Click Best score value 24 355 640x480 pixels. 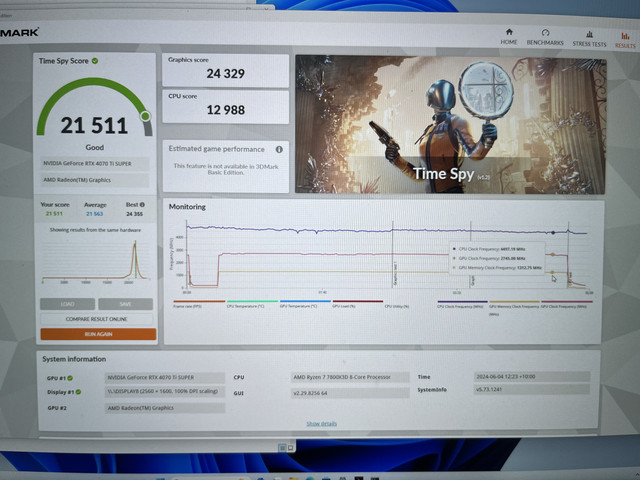coord(135,214)
